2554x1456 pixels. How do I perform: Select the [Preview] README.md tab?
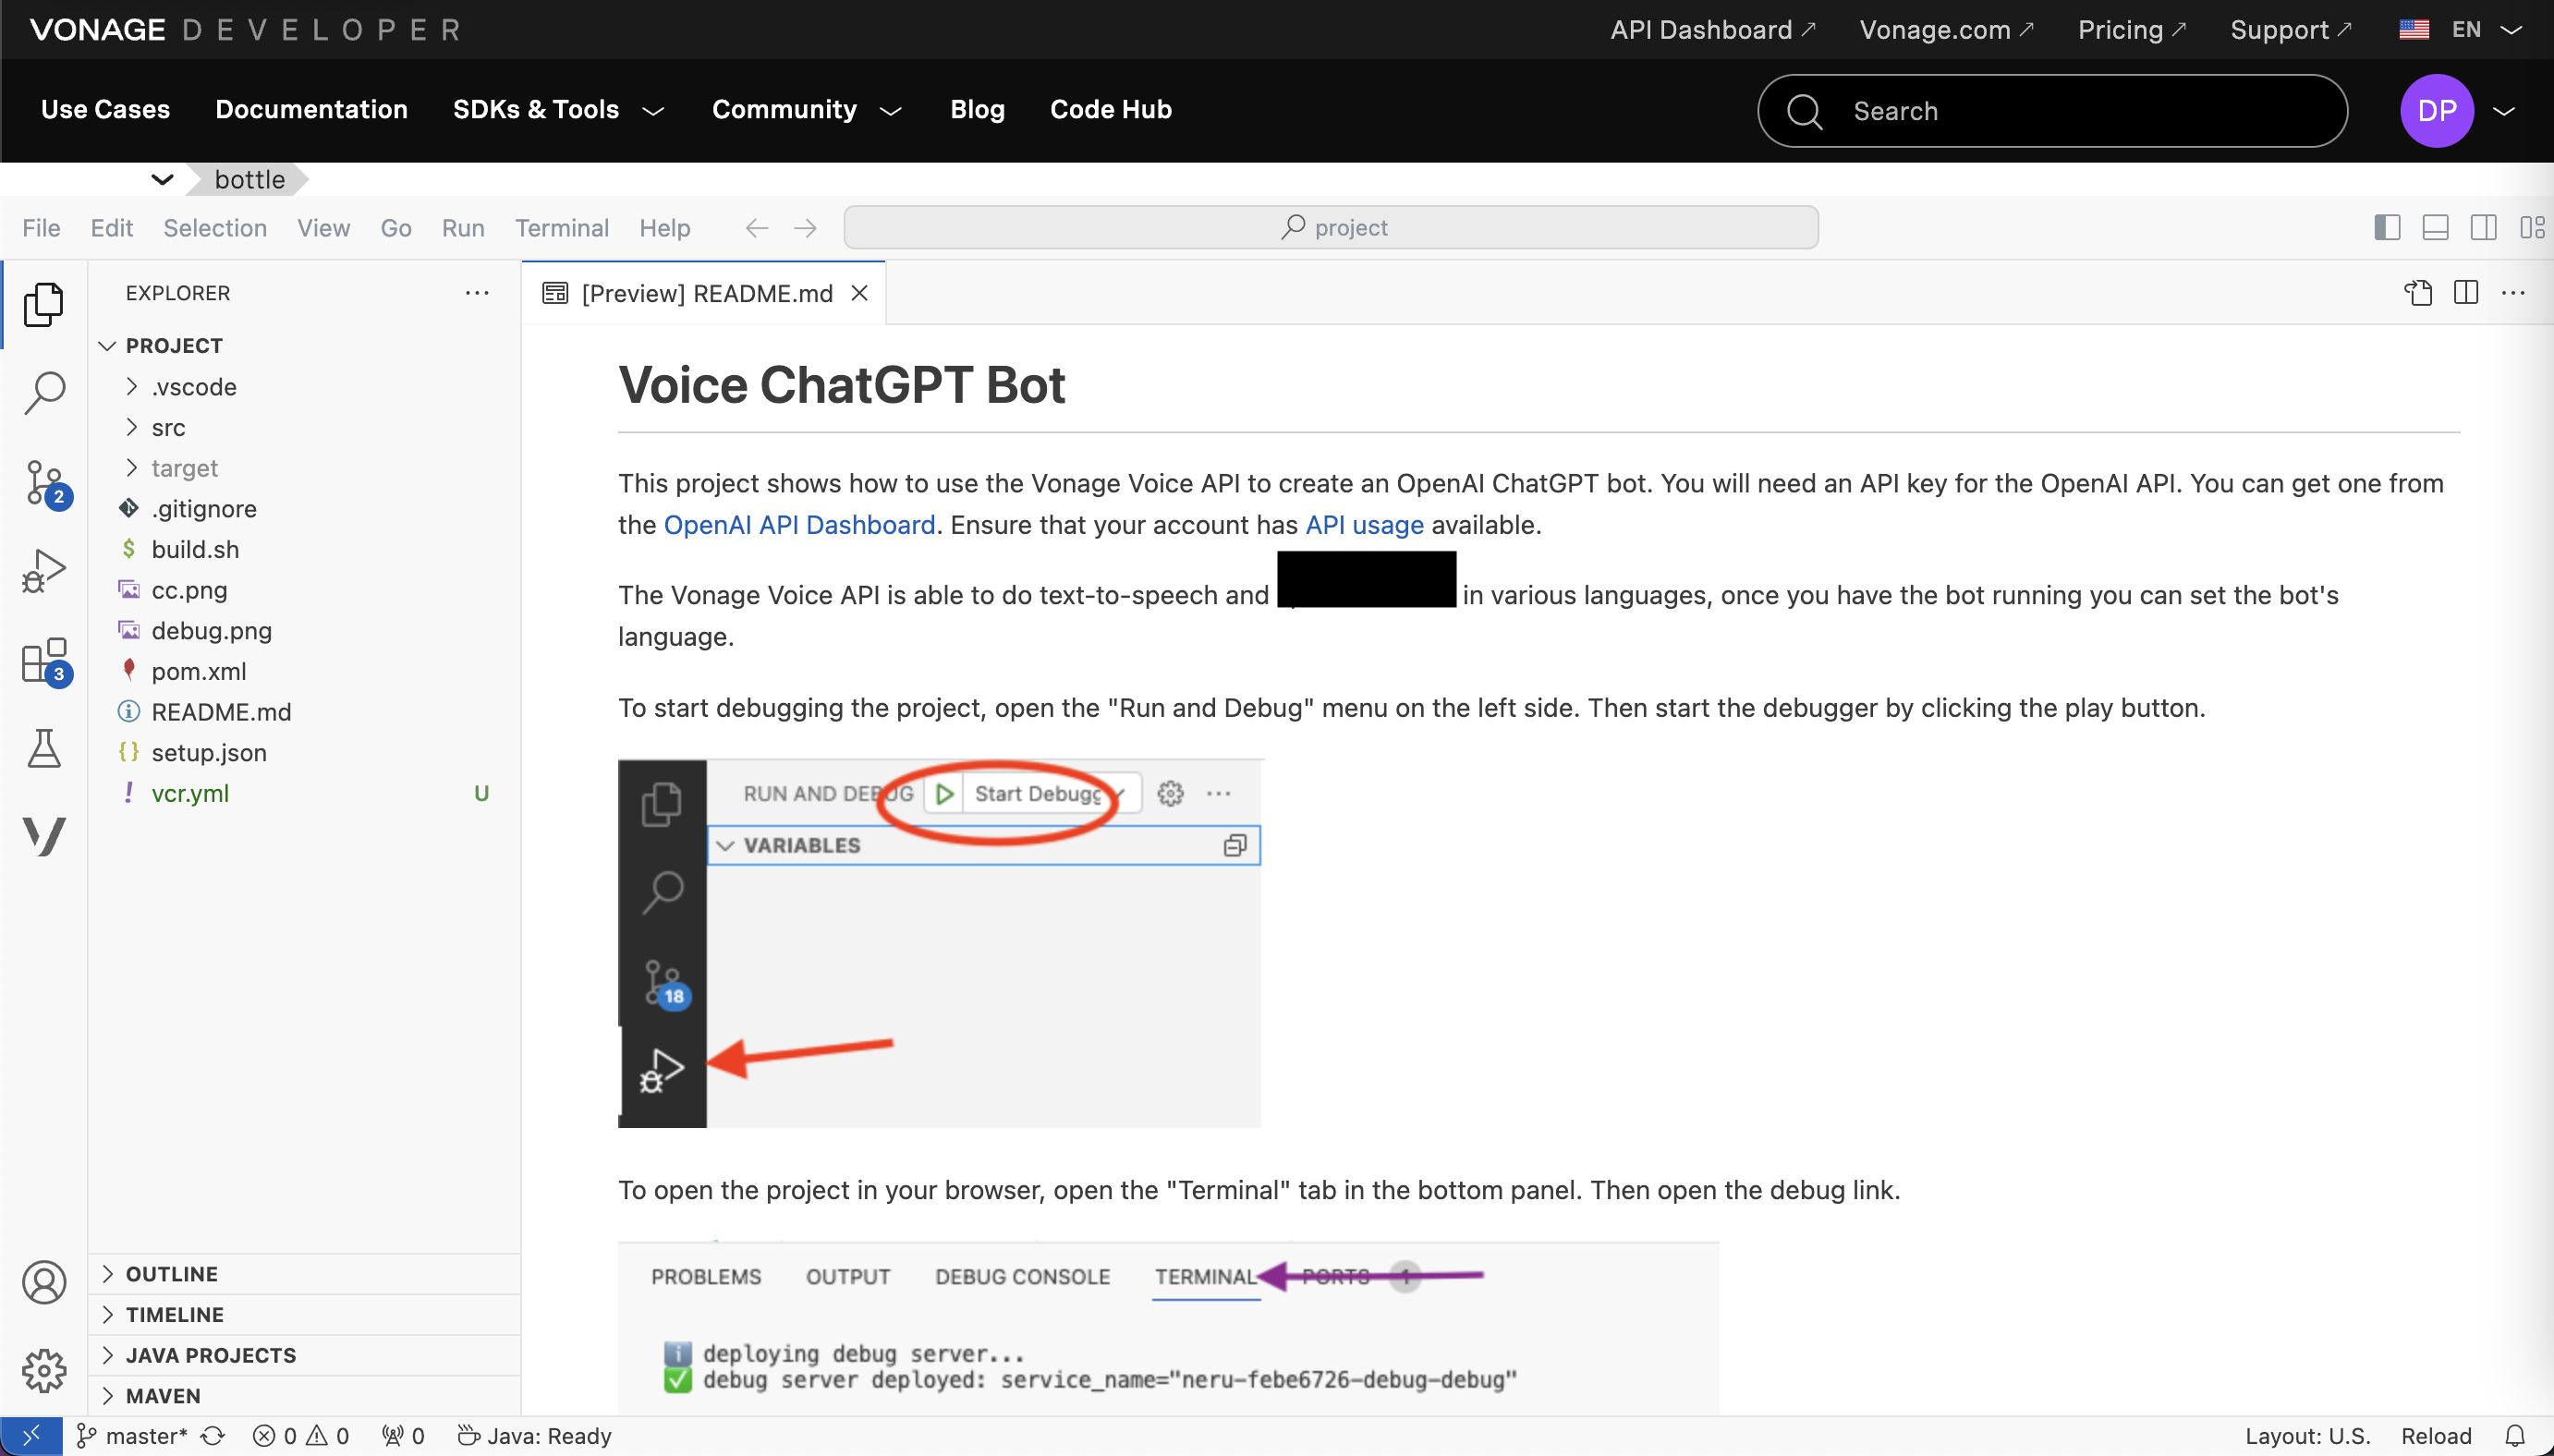pos(704,293)
